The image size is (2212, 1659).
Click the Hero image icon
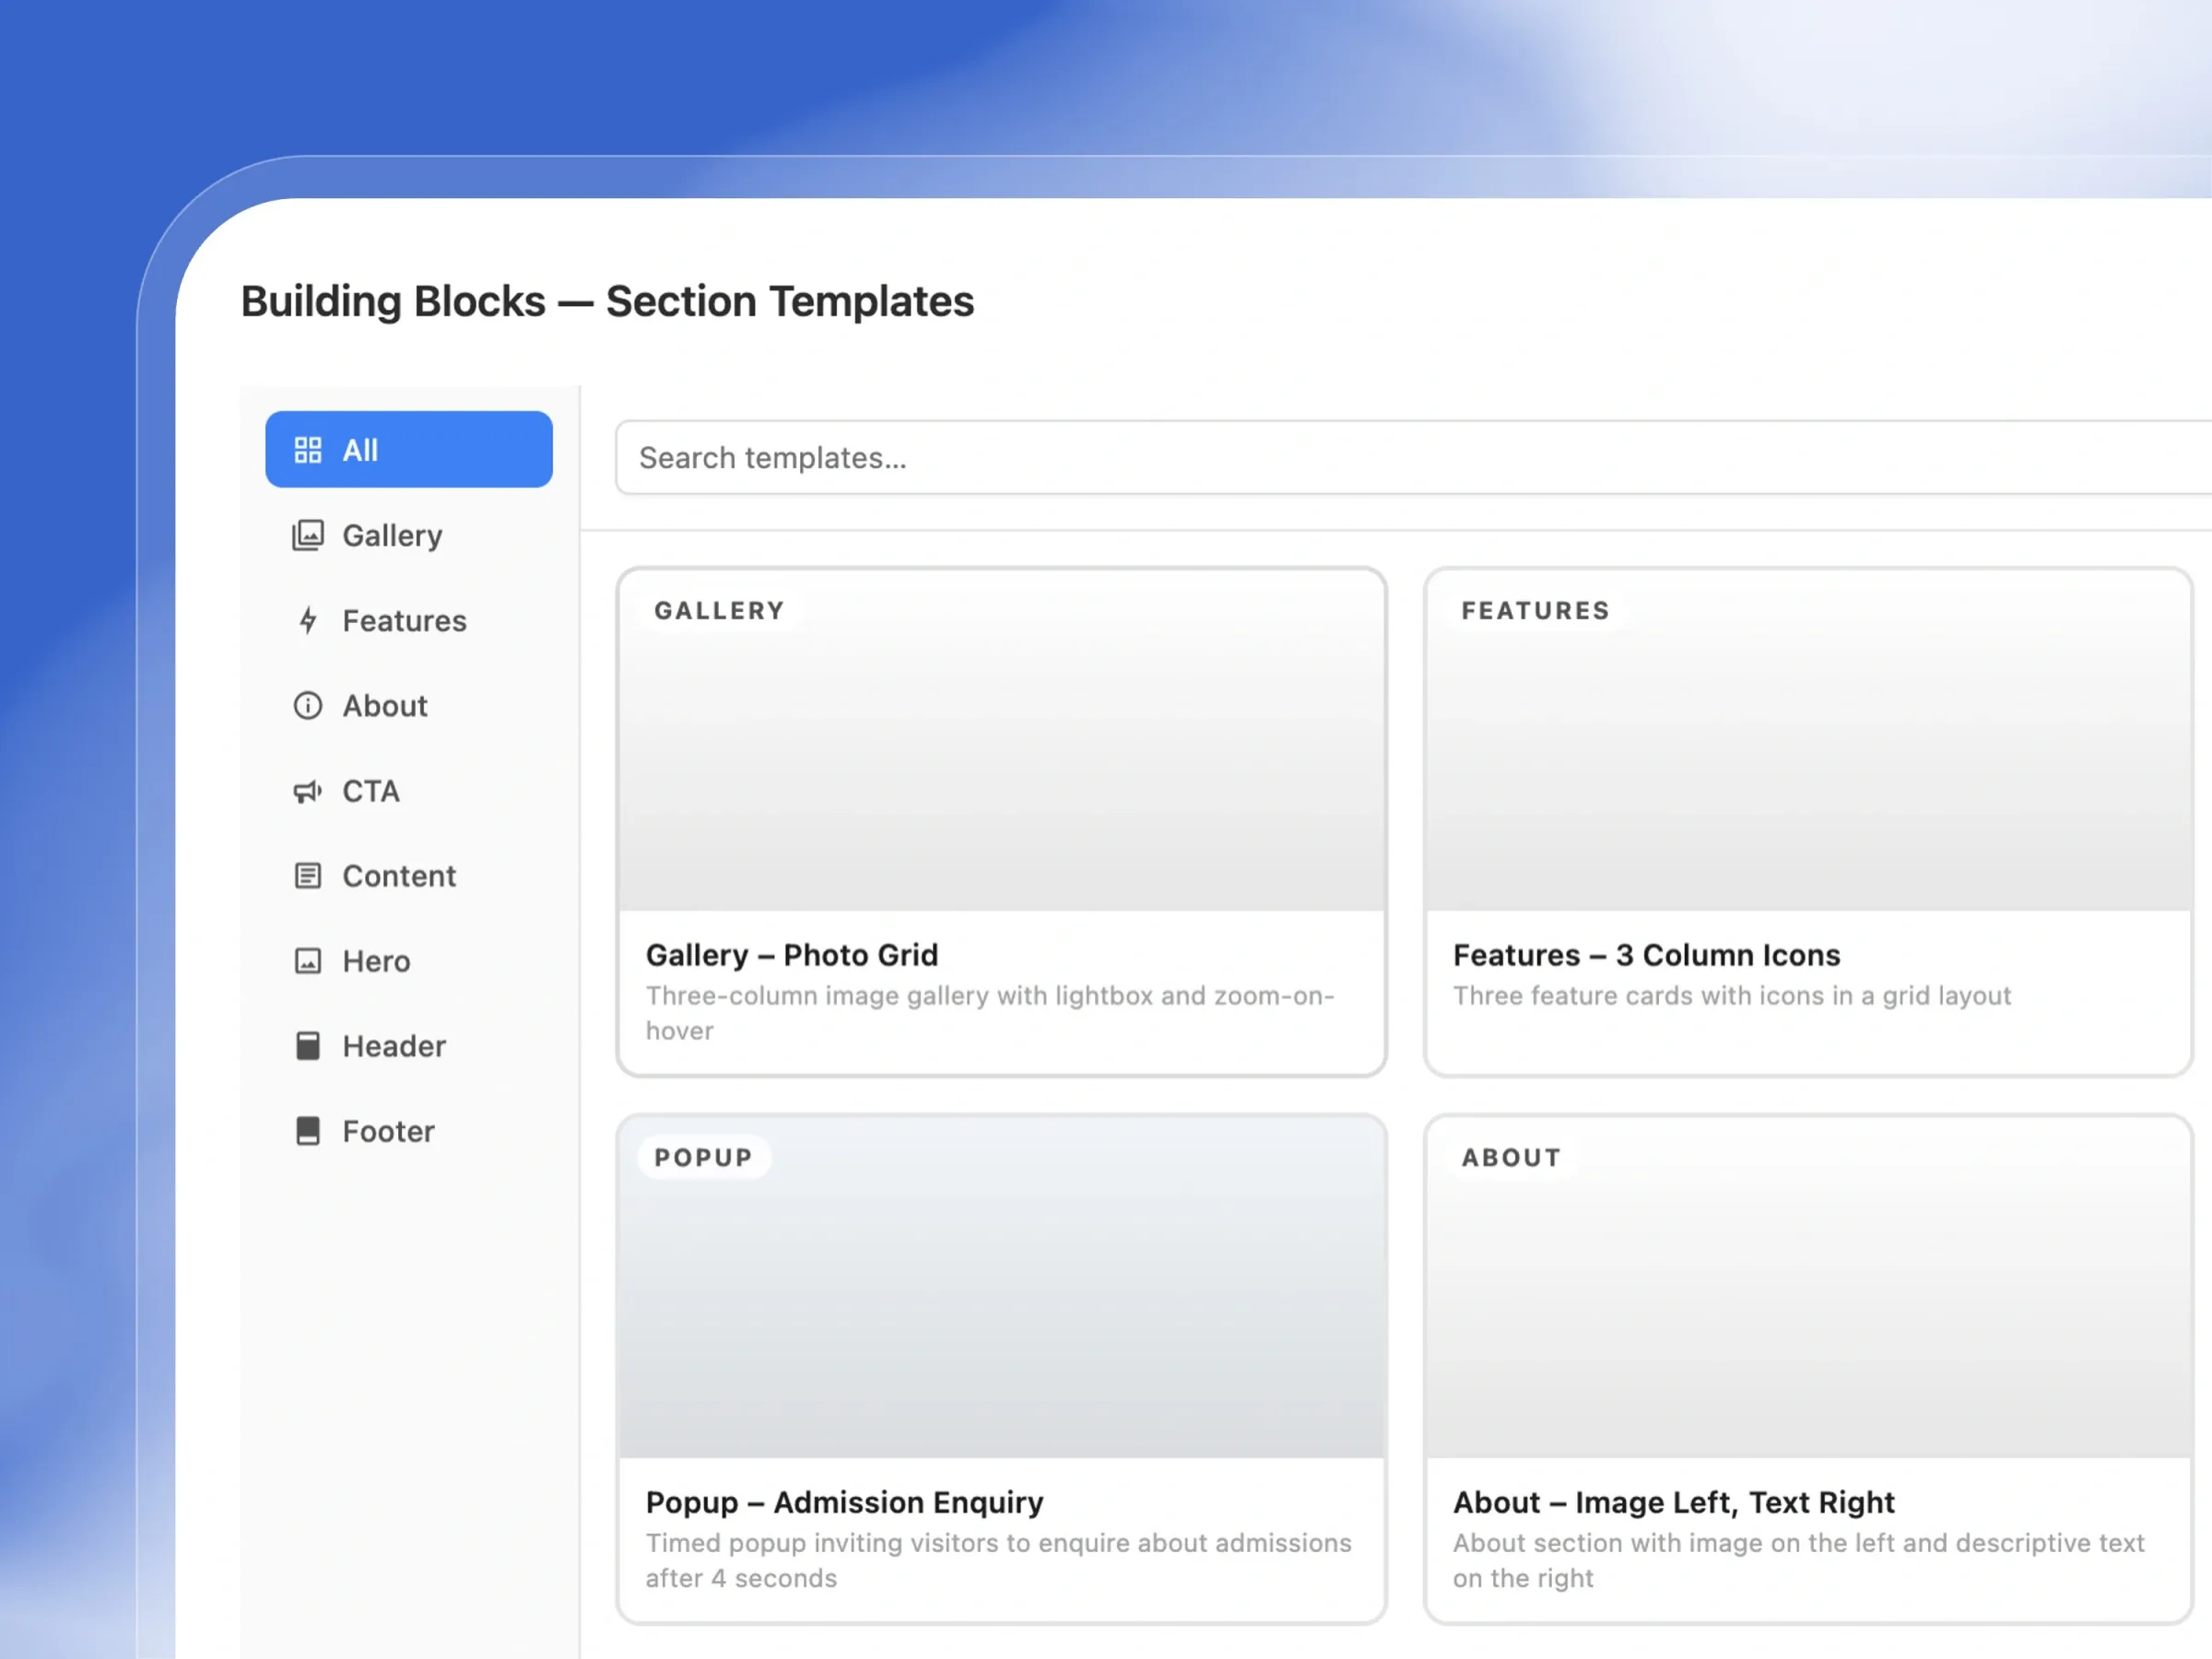point(308,961)
